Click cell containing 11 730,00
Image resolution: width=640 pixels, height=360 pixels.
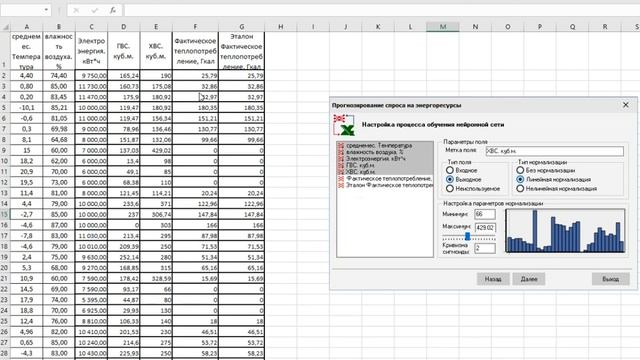91,86
